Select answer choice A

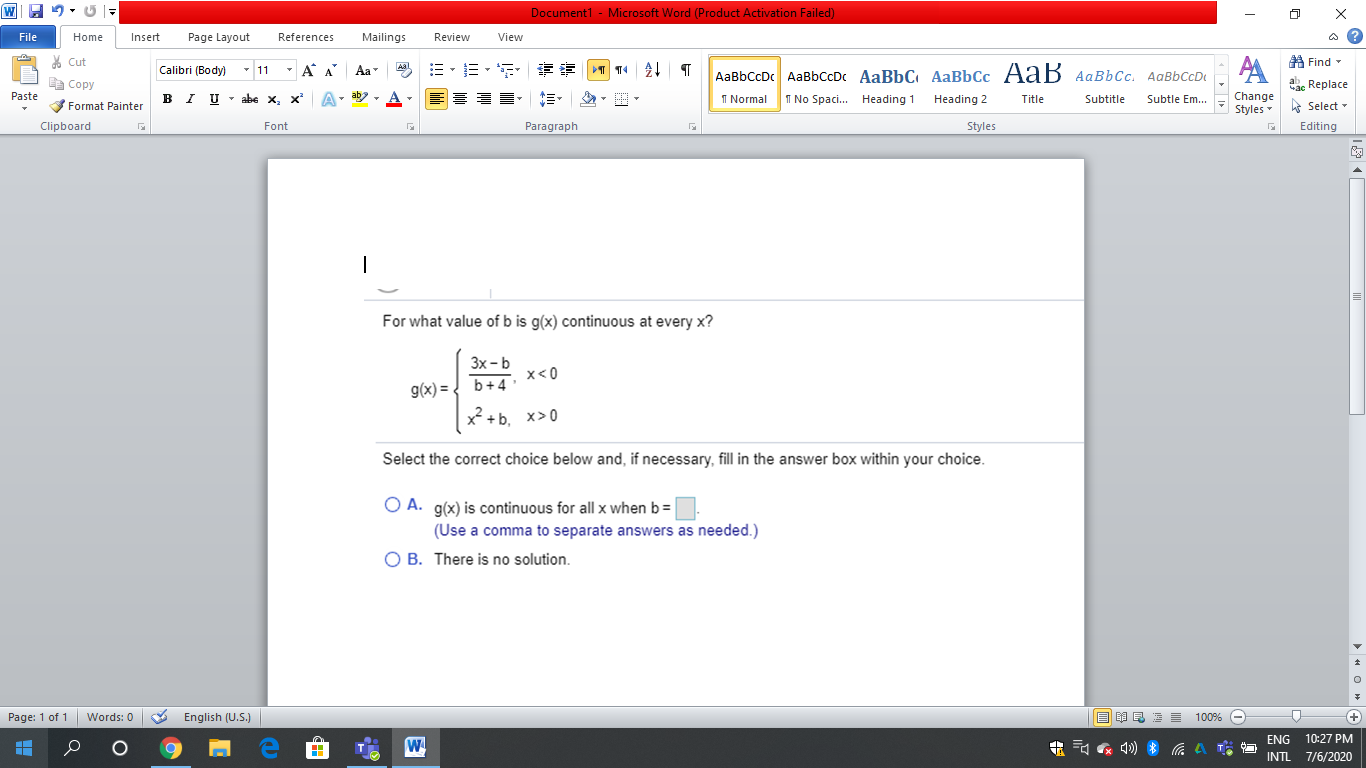click(x=392, y=504)
